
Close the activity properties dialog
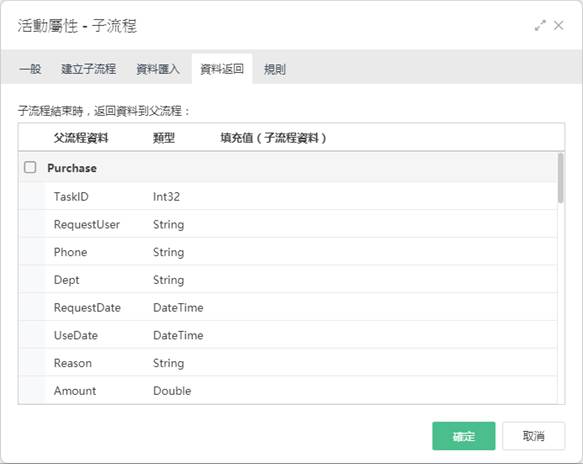pyautogui.click(x=558, y=26)
